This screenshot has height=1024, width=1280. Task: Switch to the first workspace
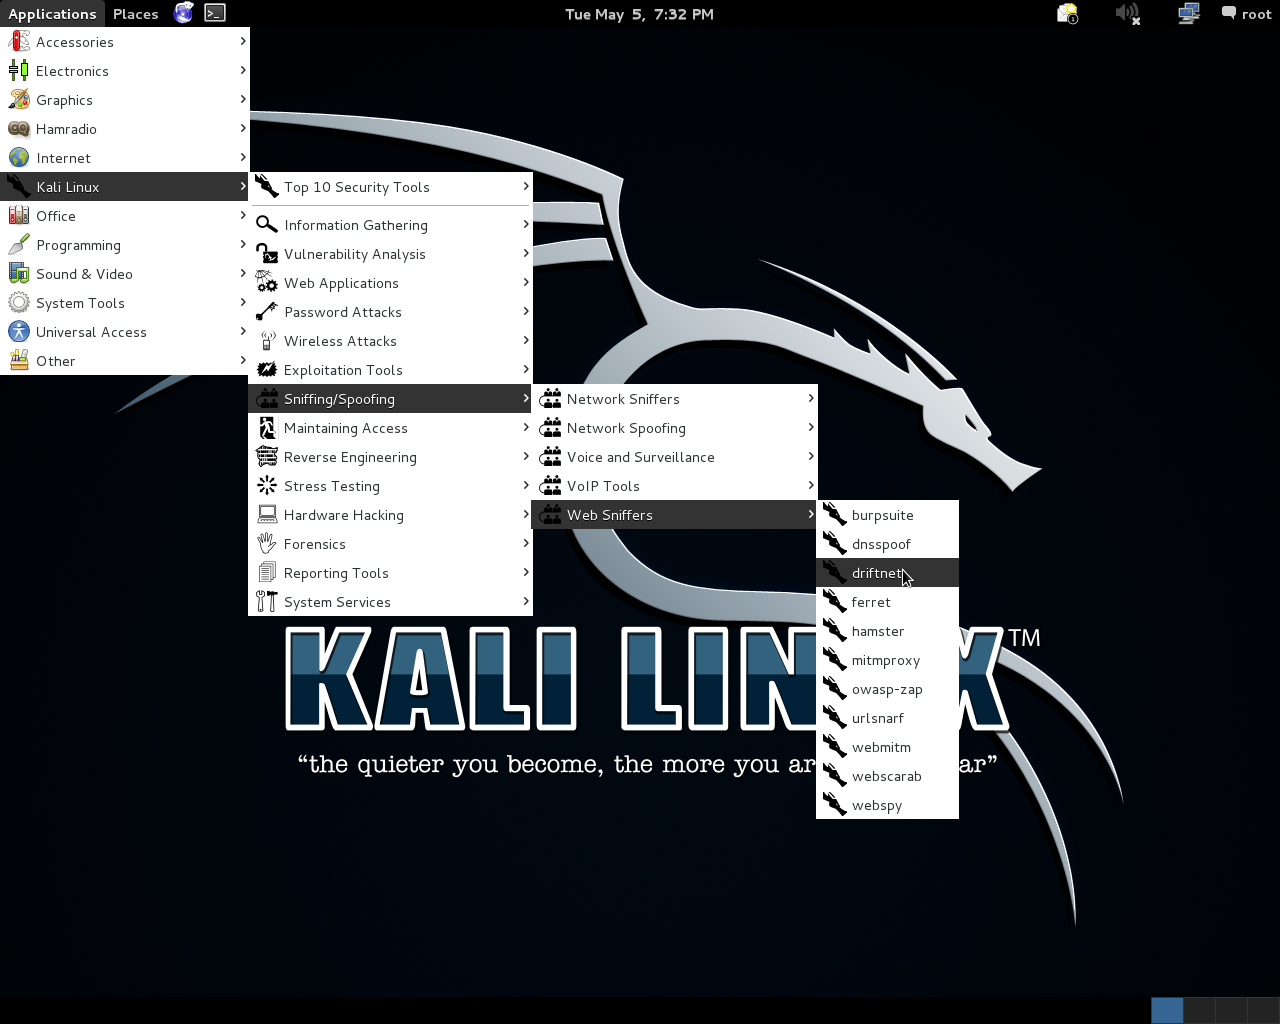click(1167, 1010)
